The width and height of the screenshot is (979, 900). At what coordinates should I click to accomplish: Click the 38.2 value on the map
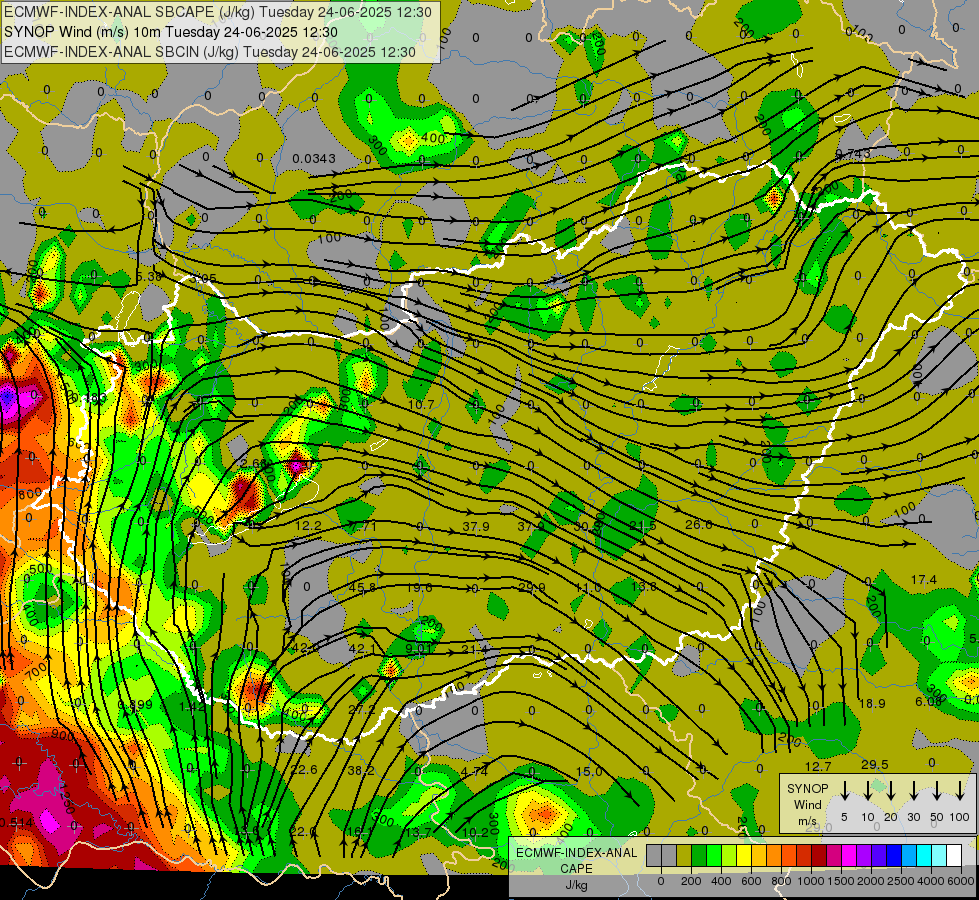[361, 771]
